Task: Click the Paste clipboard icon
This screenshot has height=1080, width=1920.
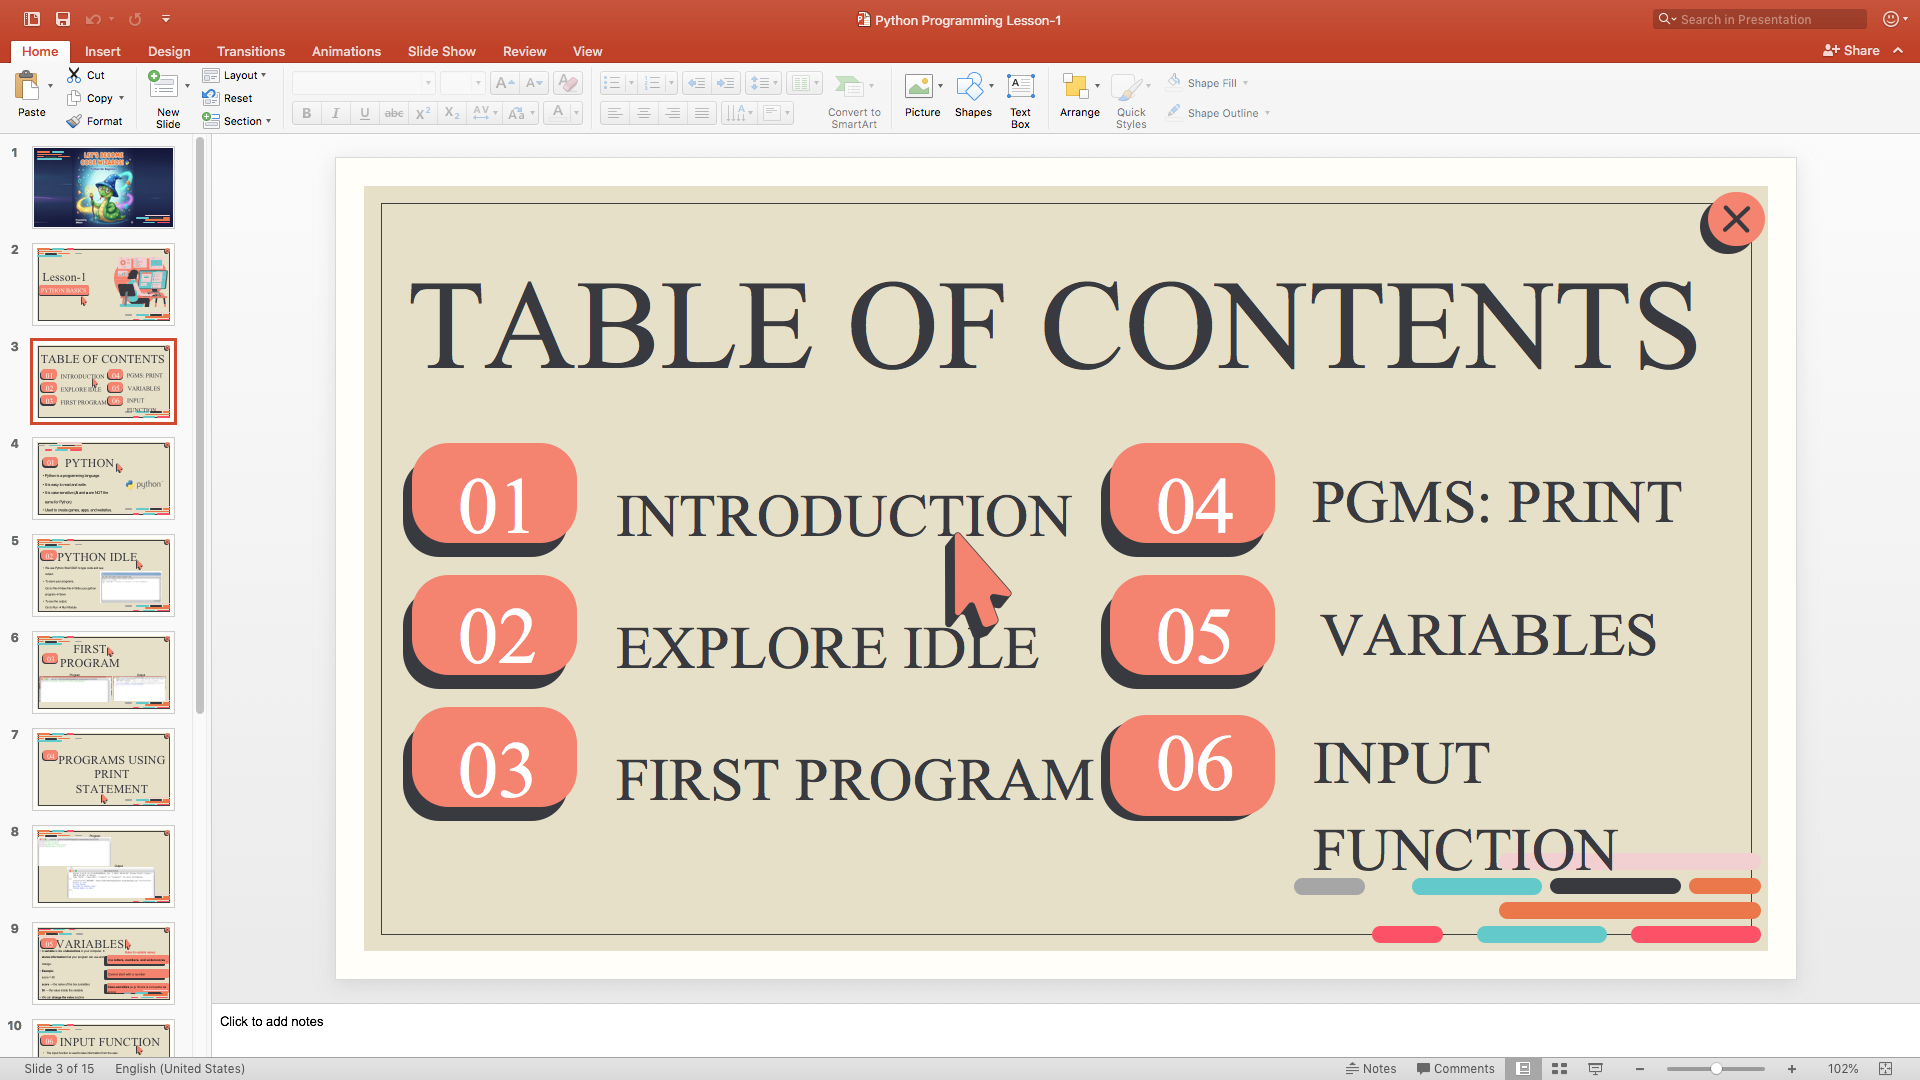Action: click(28, 87)
